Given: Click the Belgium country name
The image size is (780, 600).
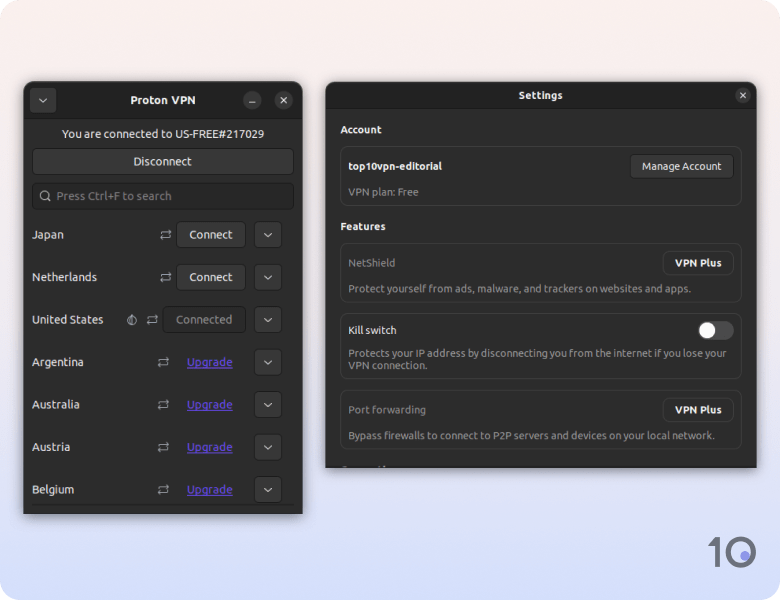Looking at the screenshot, I should pyautogui.click(x=53, y=490).
